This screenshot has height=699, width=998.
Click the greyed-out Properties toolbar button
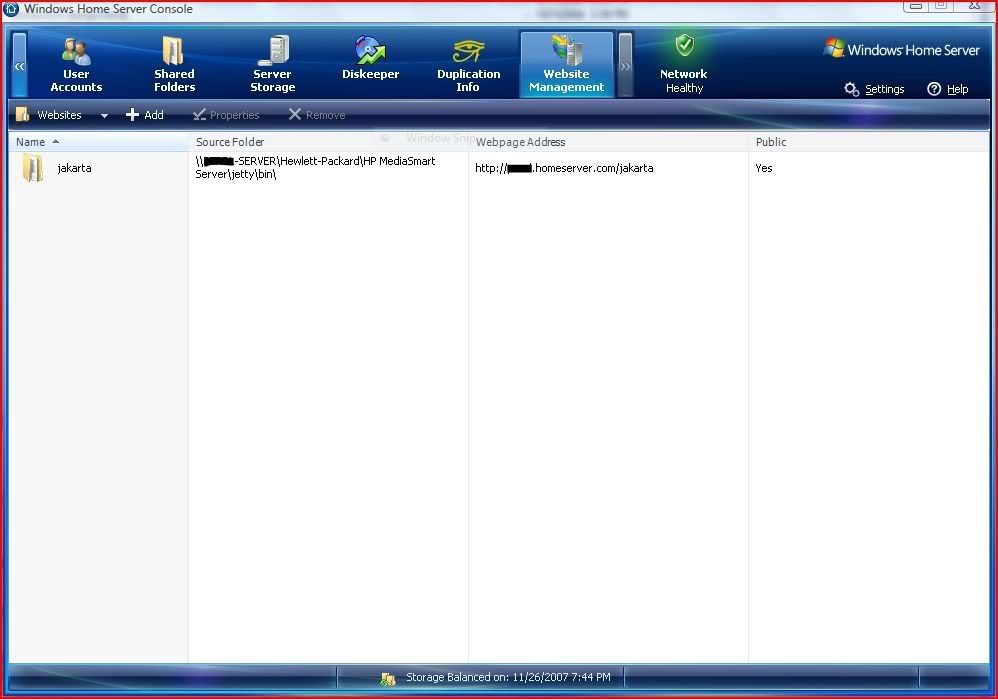226,115
